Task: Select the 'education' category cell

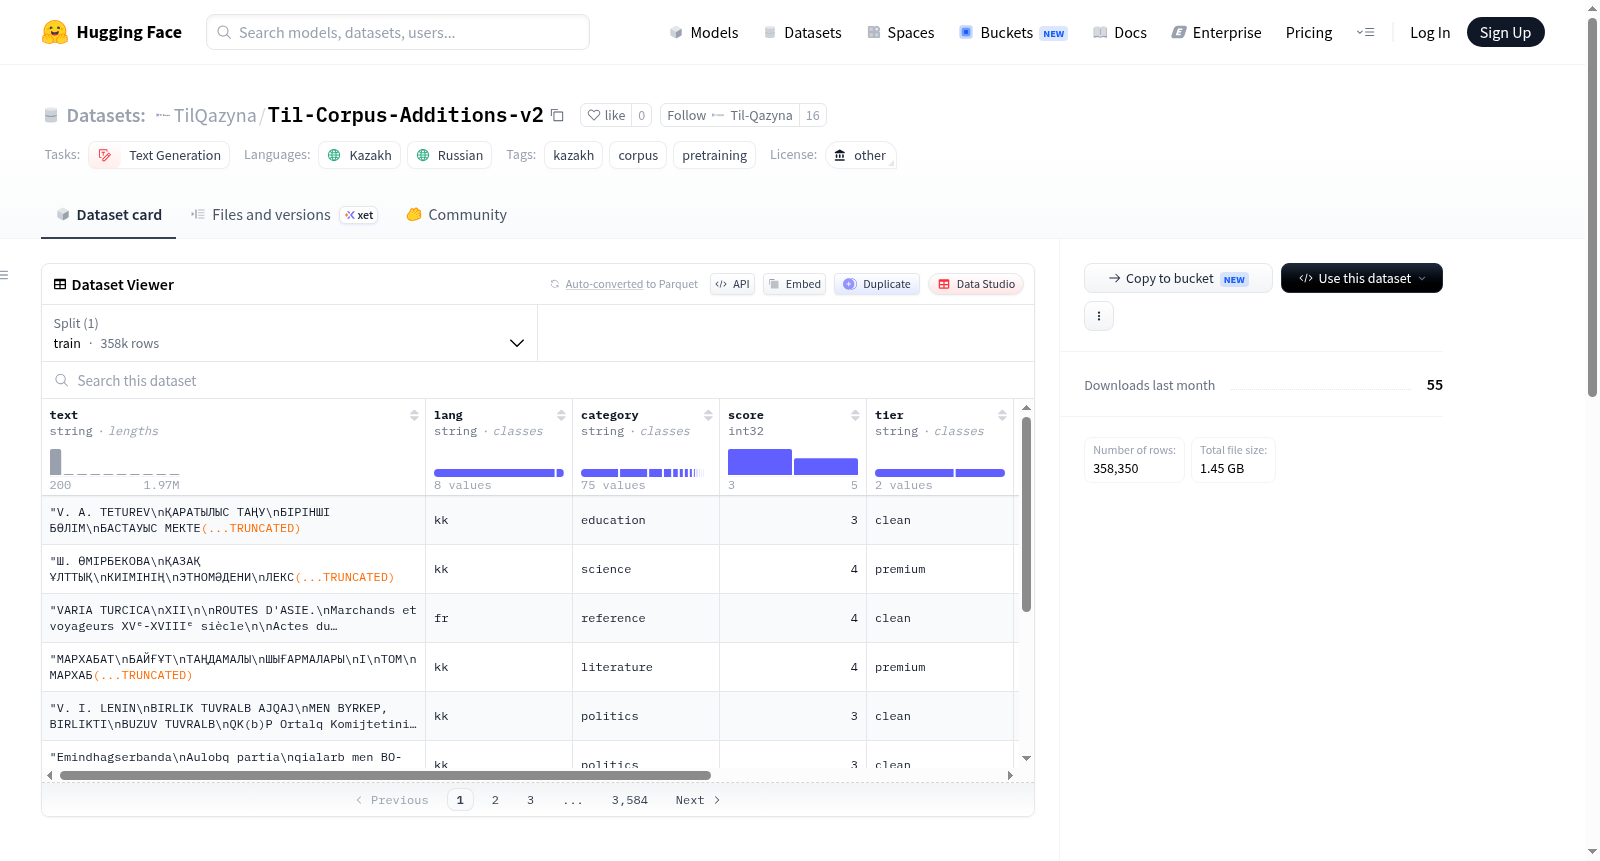Action: point(646,520)
